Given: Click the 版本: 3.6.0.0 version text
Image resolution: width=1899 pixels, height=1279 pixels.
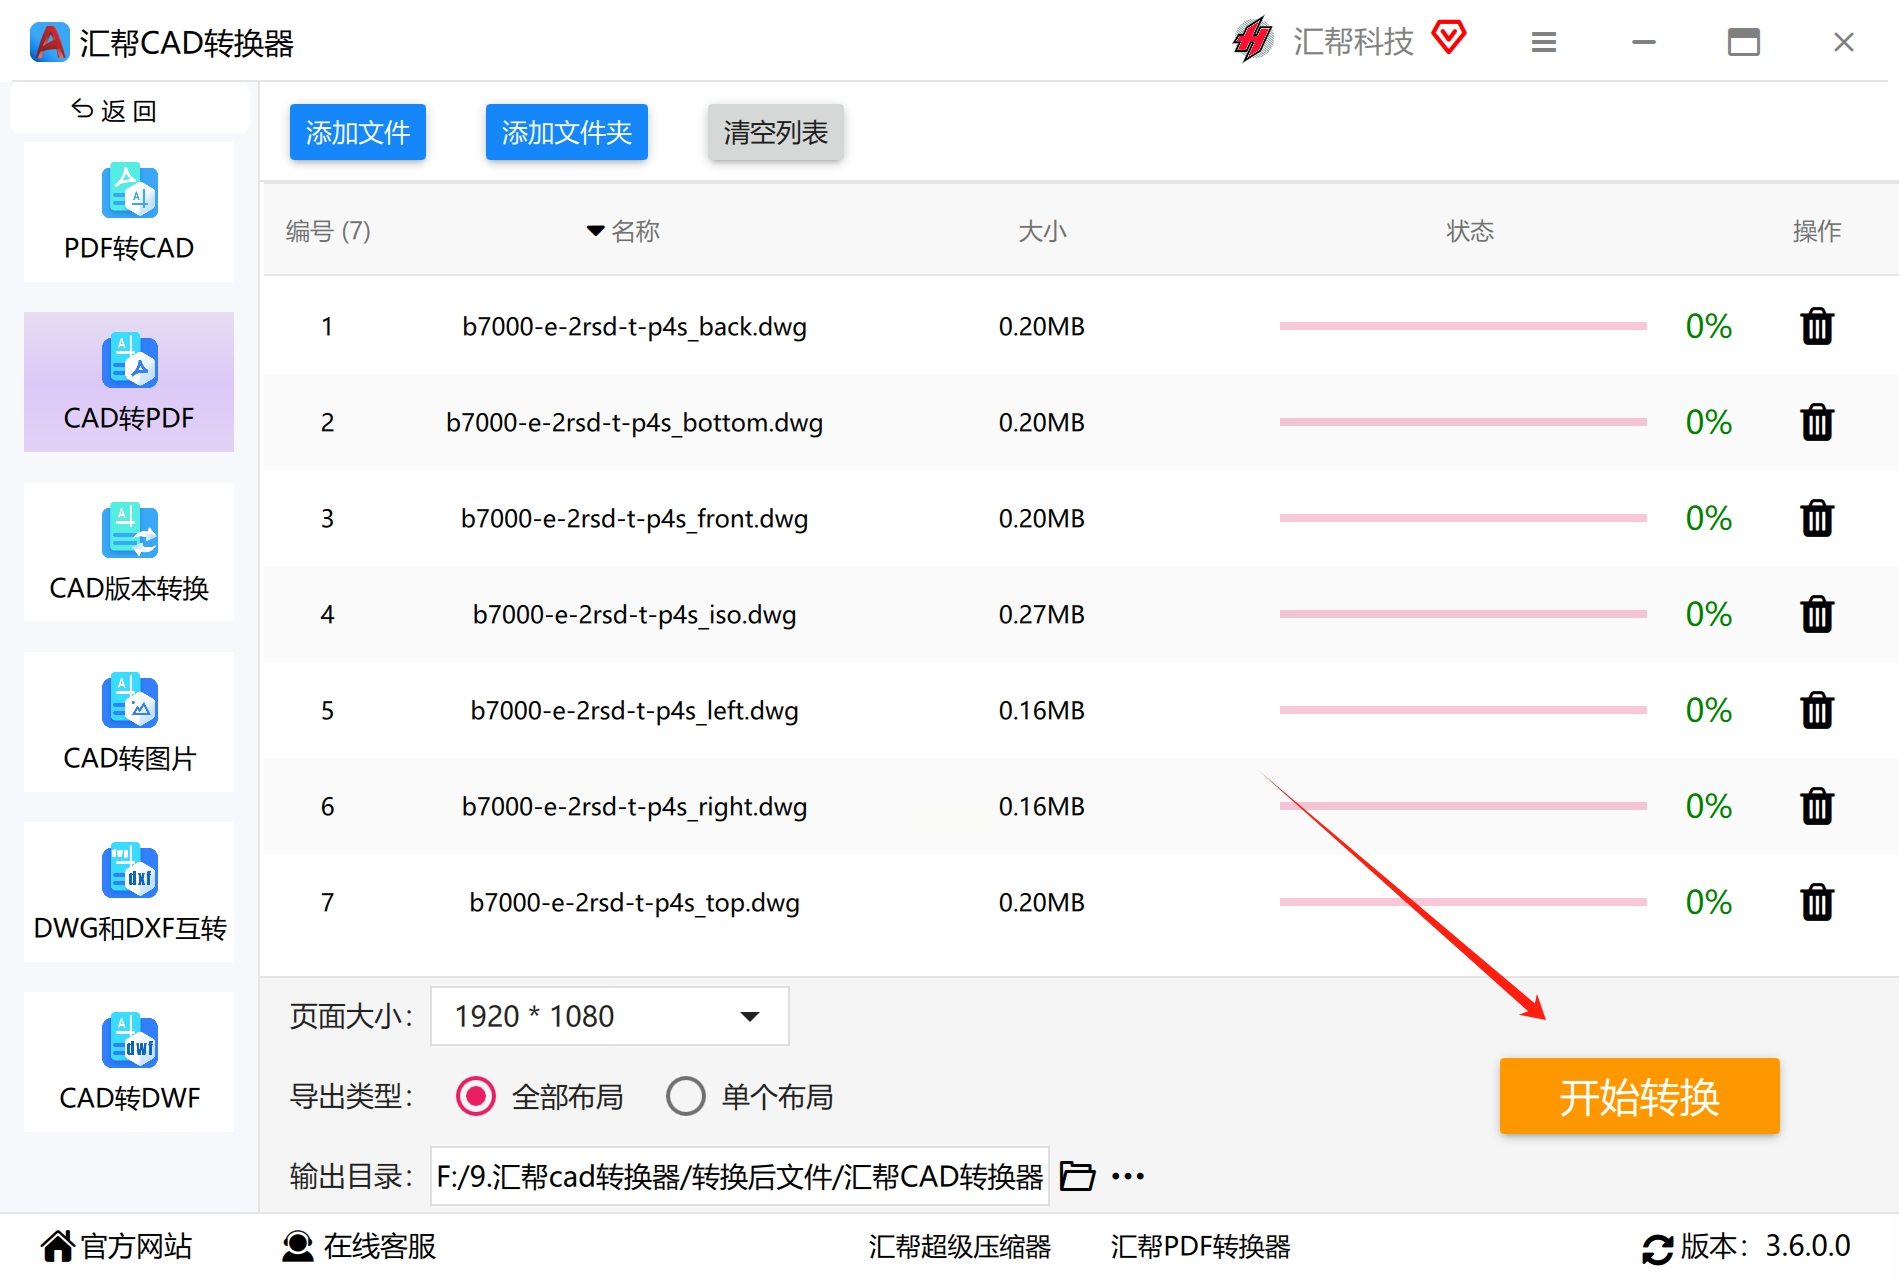Looking at the screenshot, I should tap(1765, 1246).
